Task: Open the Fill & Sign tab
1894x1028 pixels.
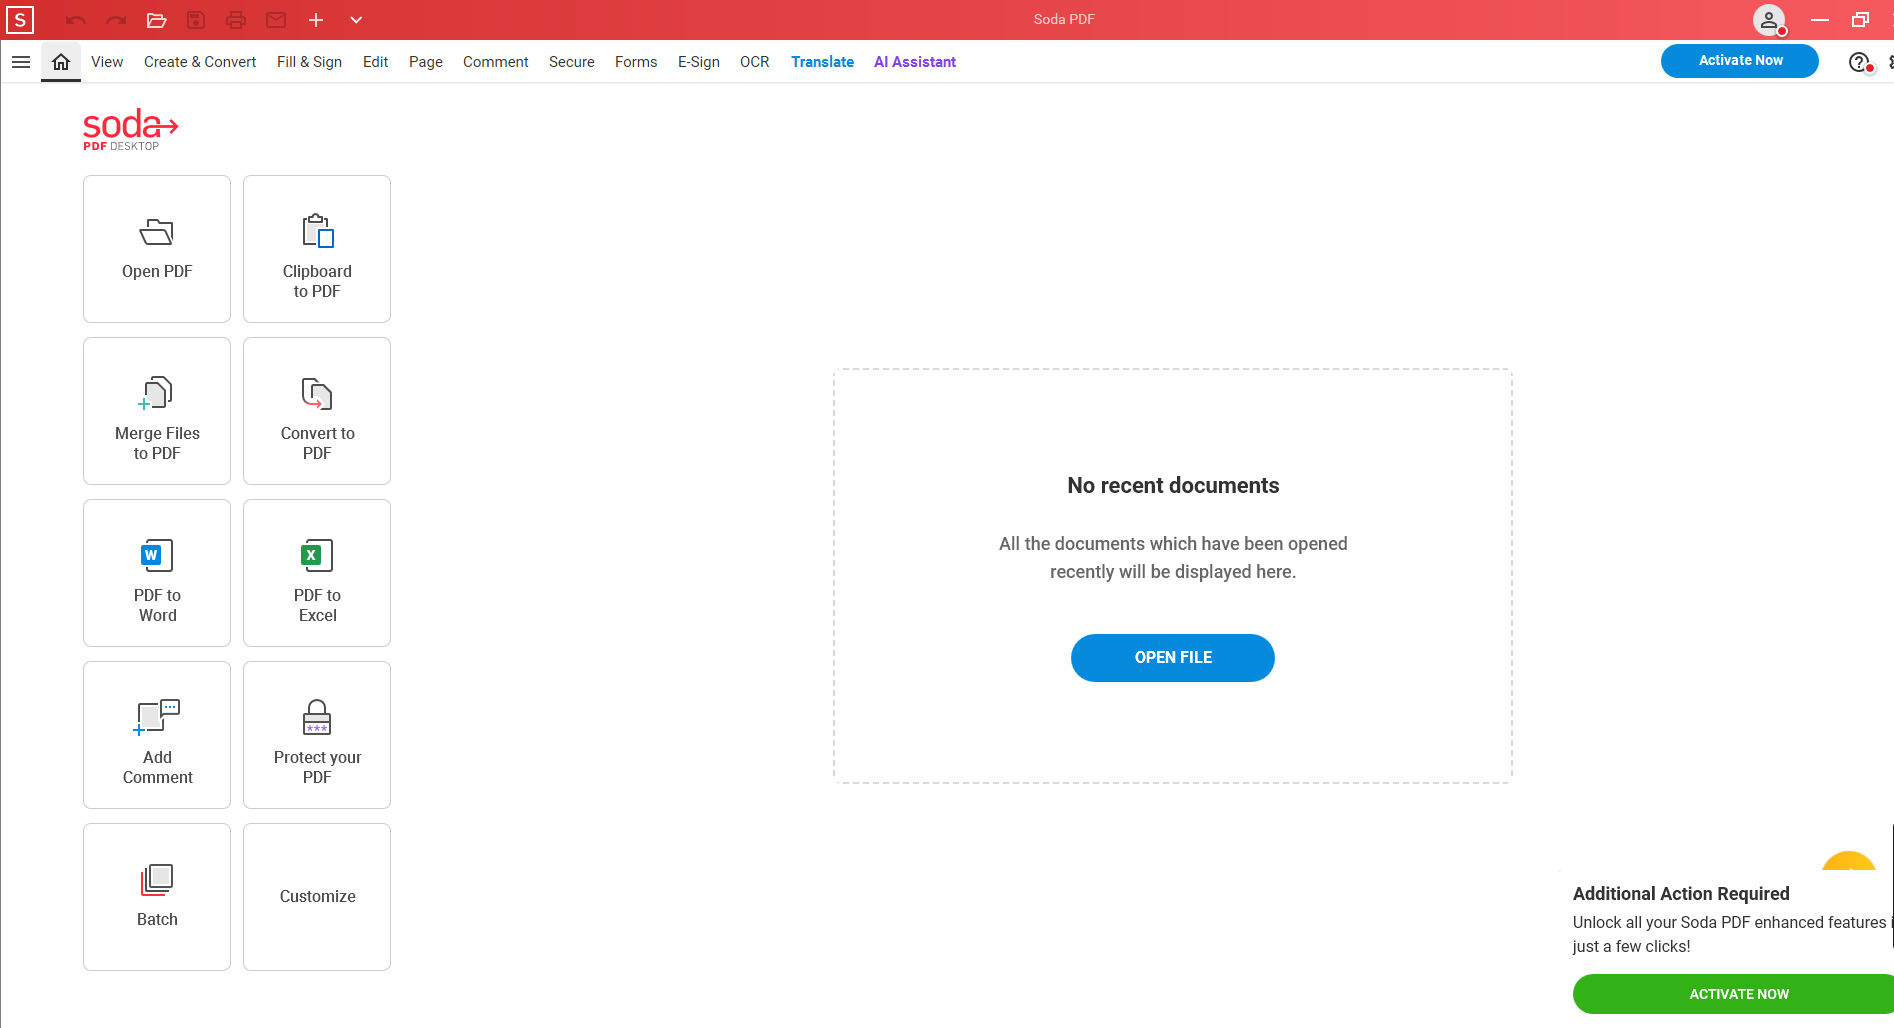Action: coord(309,62)
